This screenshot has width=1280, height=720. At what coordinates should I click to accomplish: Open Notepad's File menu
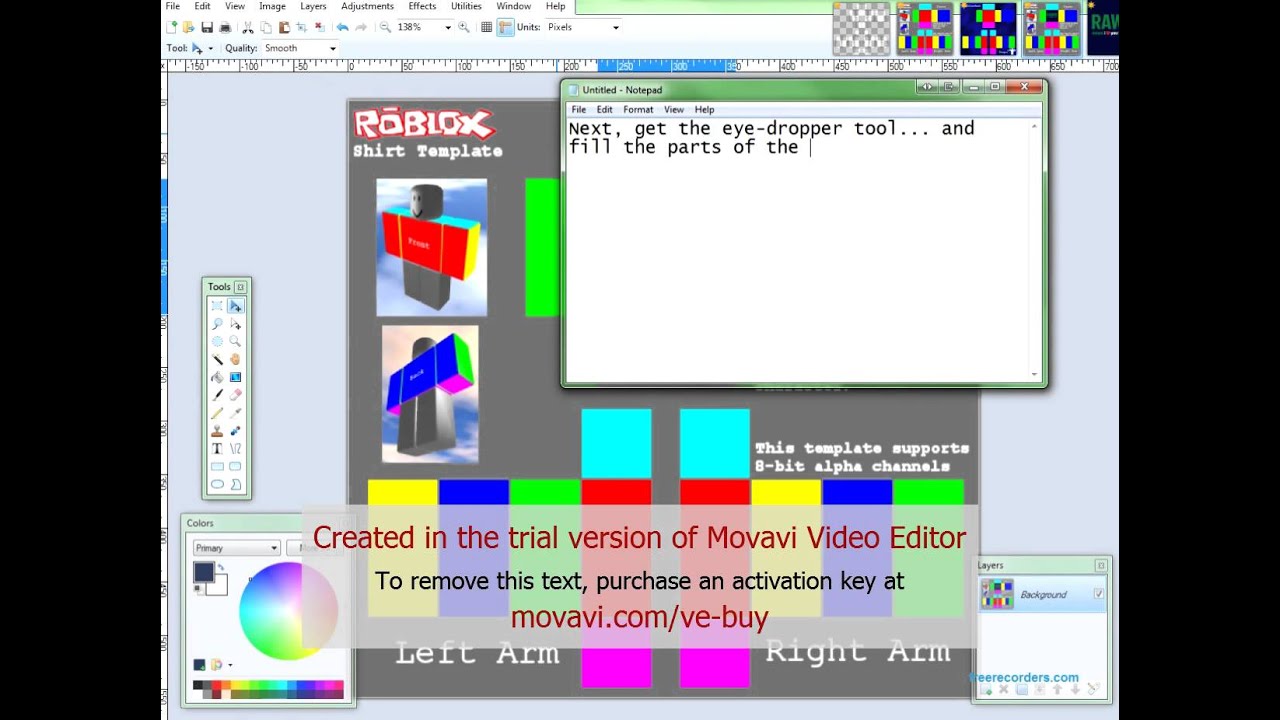579,109
